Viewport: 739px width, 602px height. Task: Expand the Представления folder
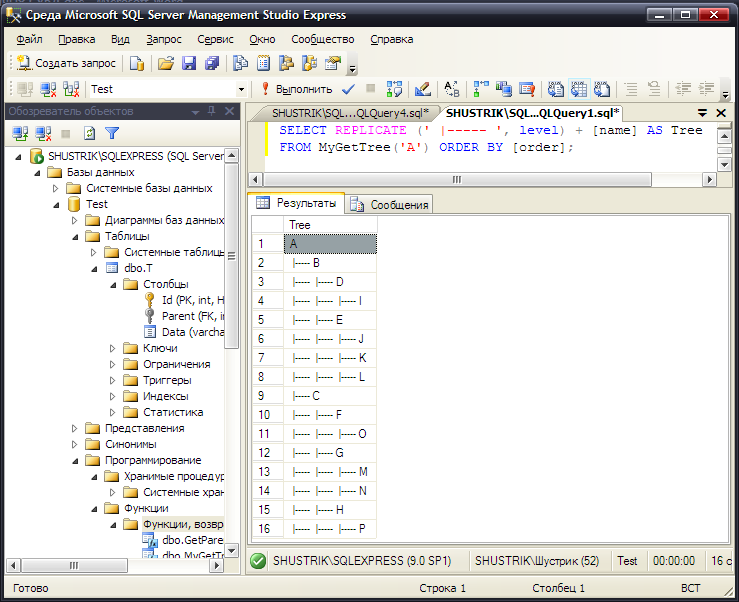pos(74,429)
